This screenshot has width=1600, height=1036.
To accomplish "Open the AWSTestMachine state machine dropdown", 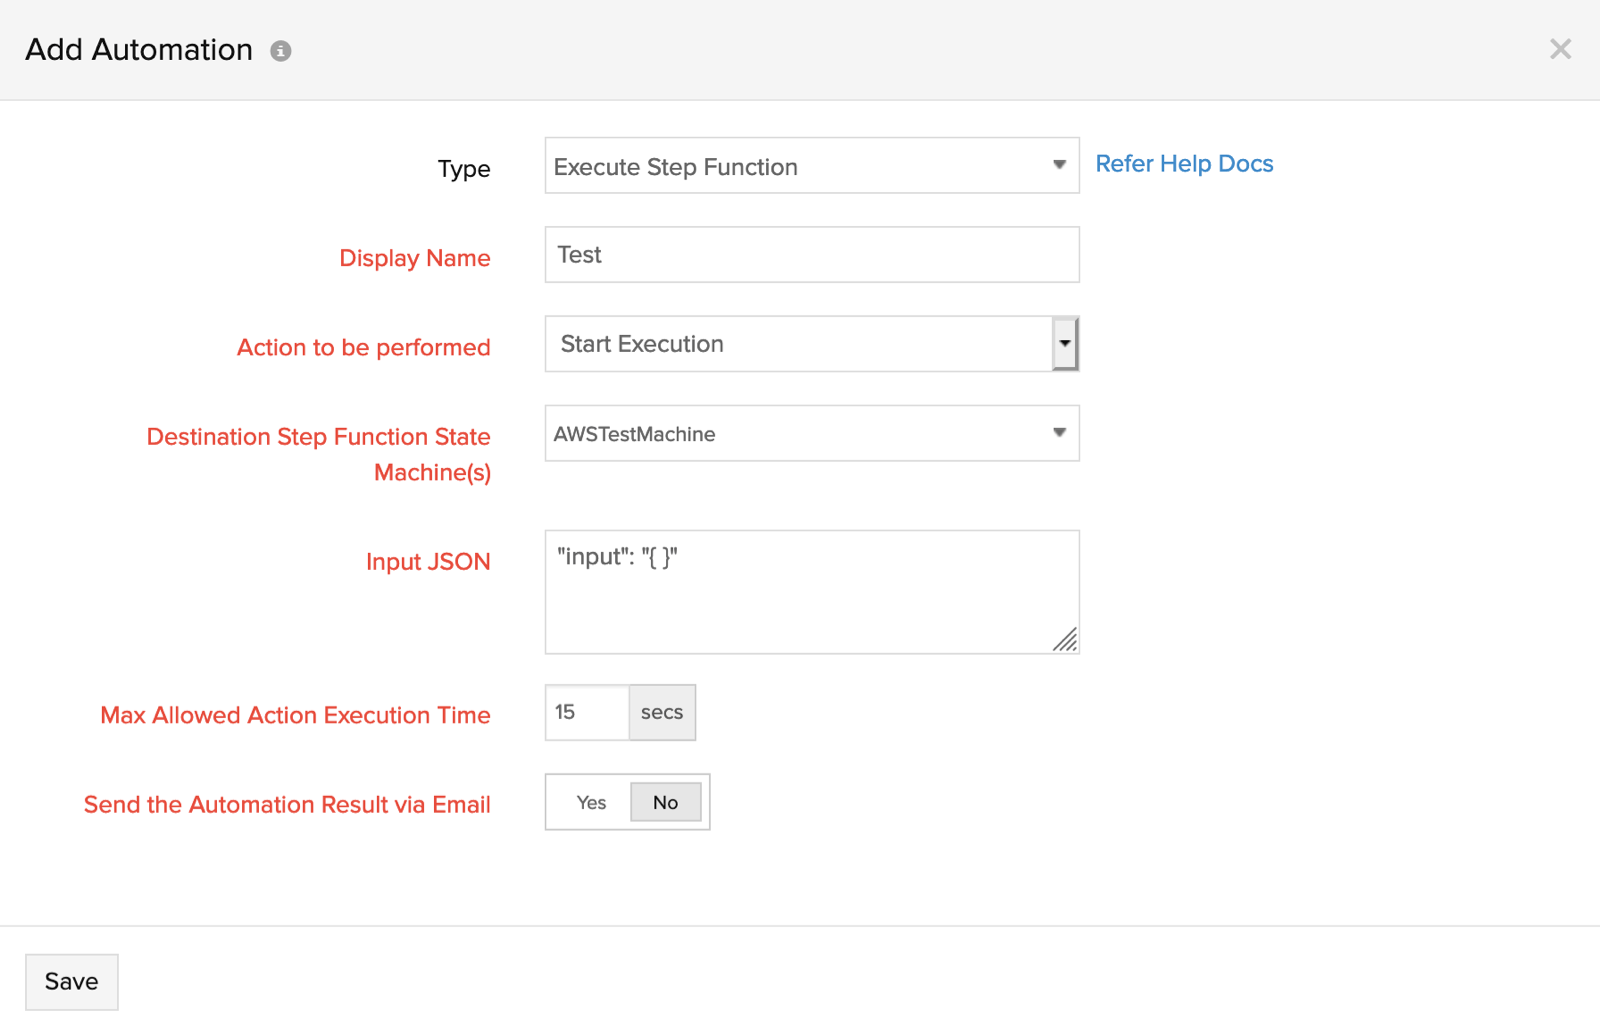I will (812, 433).
